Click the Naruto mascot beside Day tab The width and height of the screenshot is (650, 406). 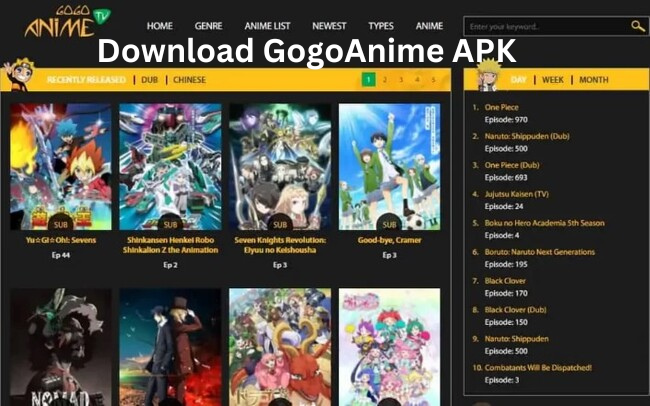[x=488, y=75]
